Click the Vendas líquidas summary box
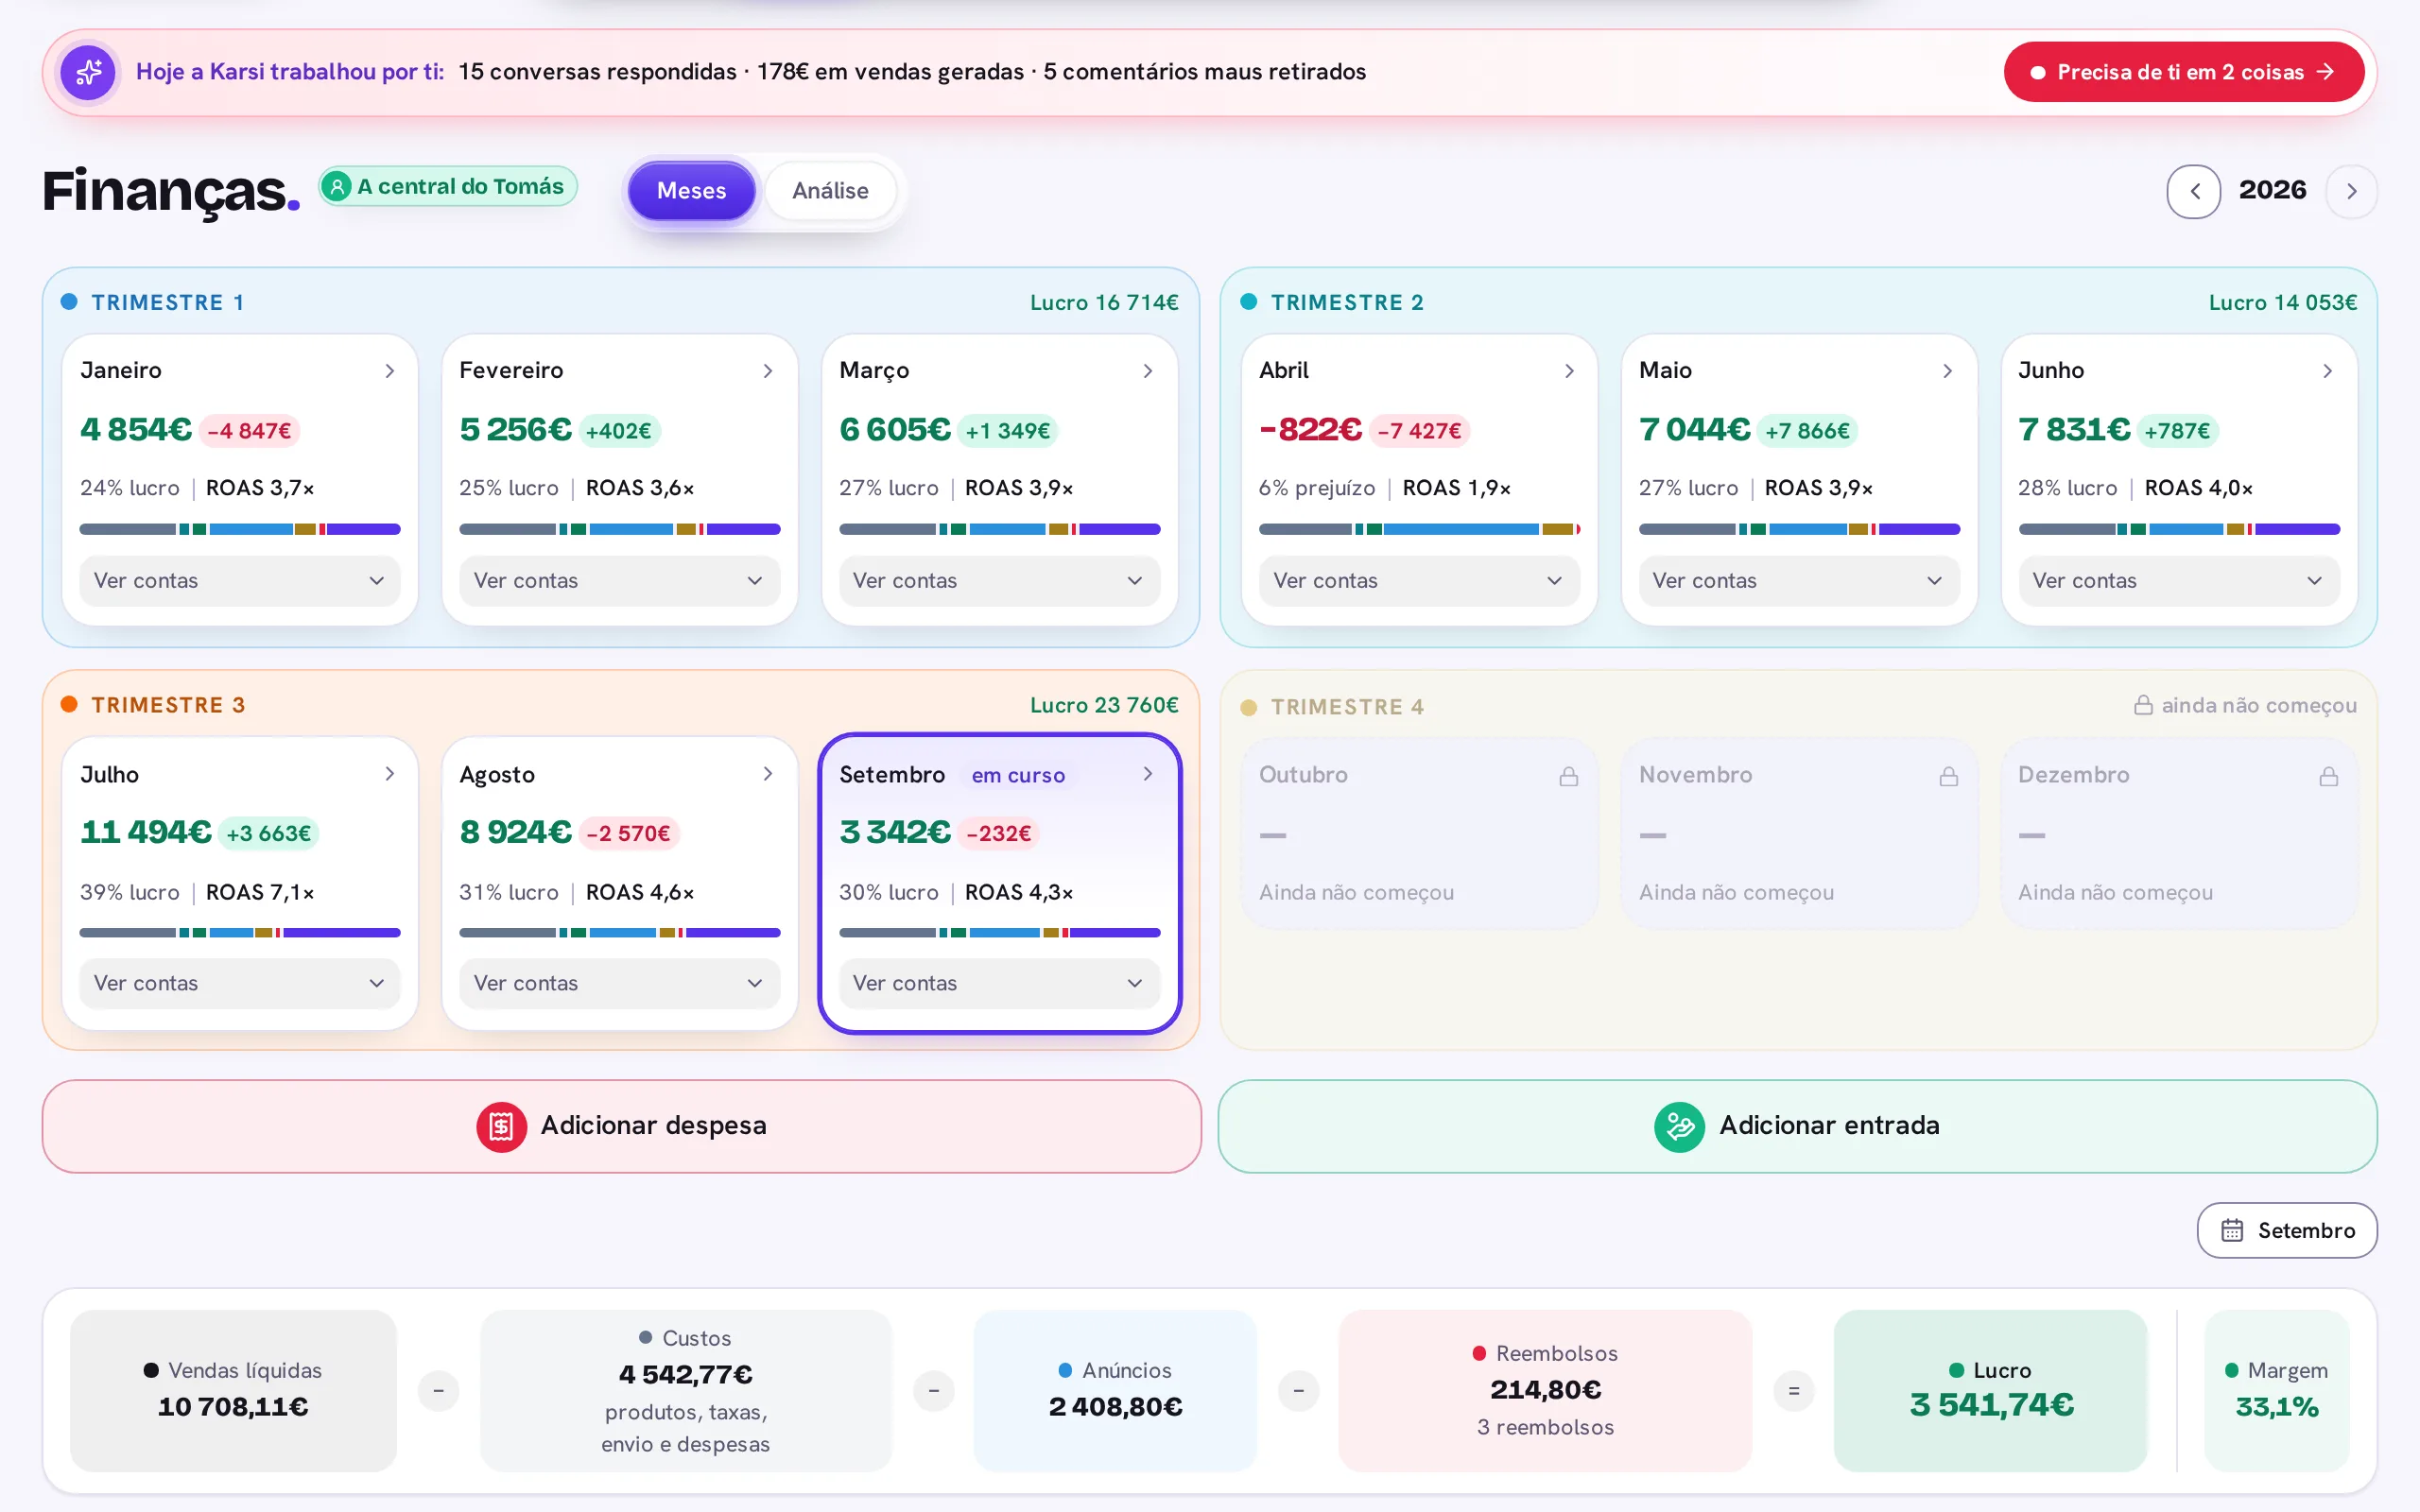 pos(233,1391)
